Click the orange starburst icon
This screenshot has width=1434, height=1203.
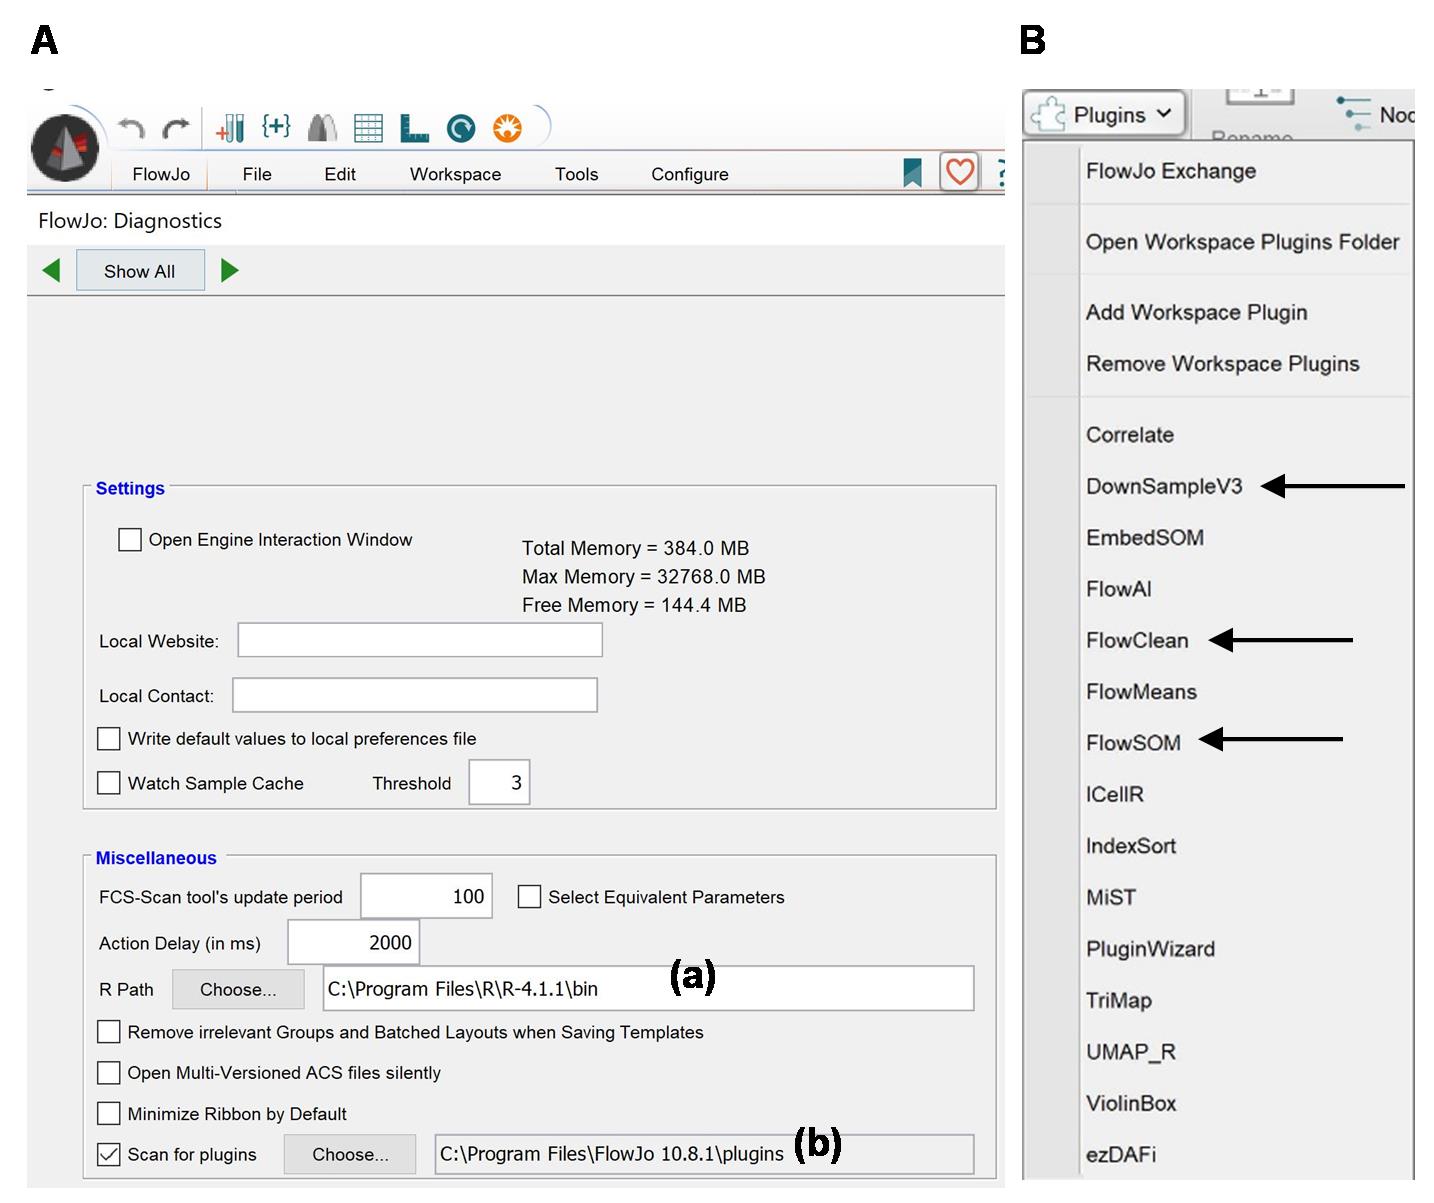(507, 128)
